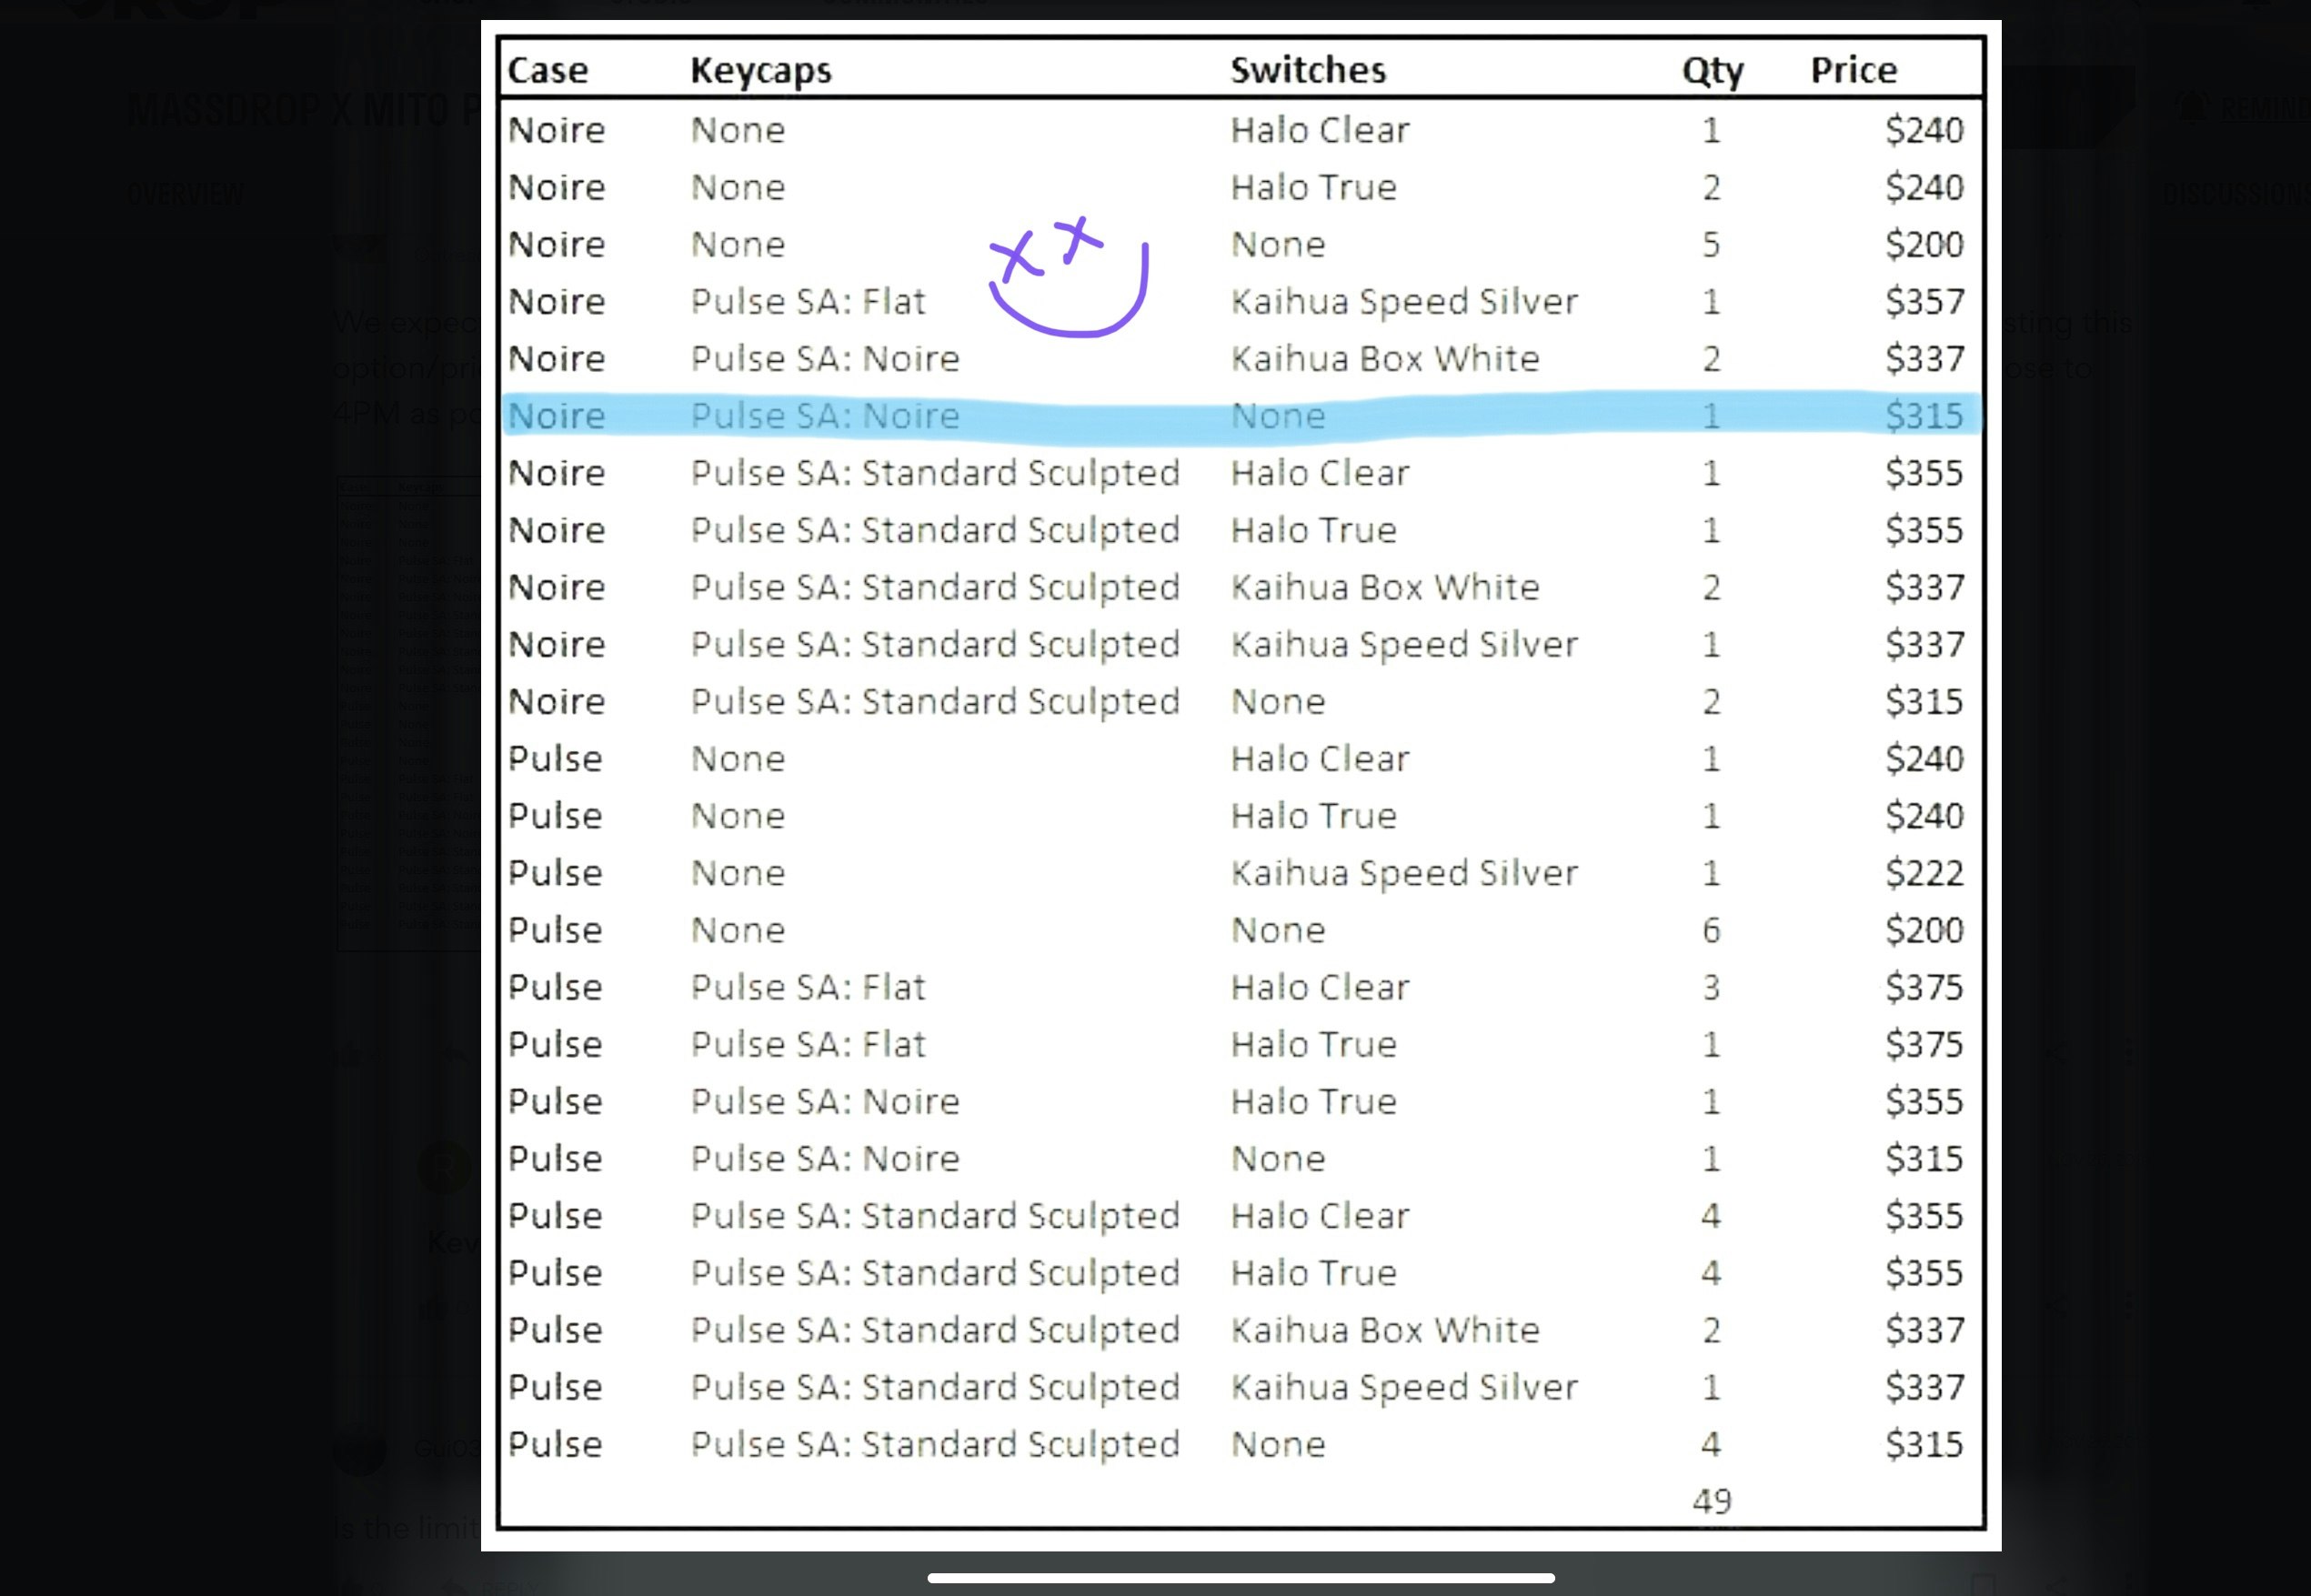Open the dimmed Overview tab behind overlay

tap(186, 194)
